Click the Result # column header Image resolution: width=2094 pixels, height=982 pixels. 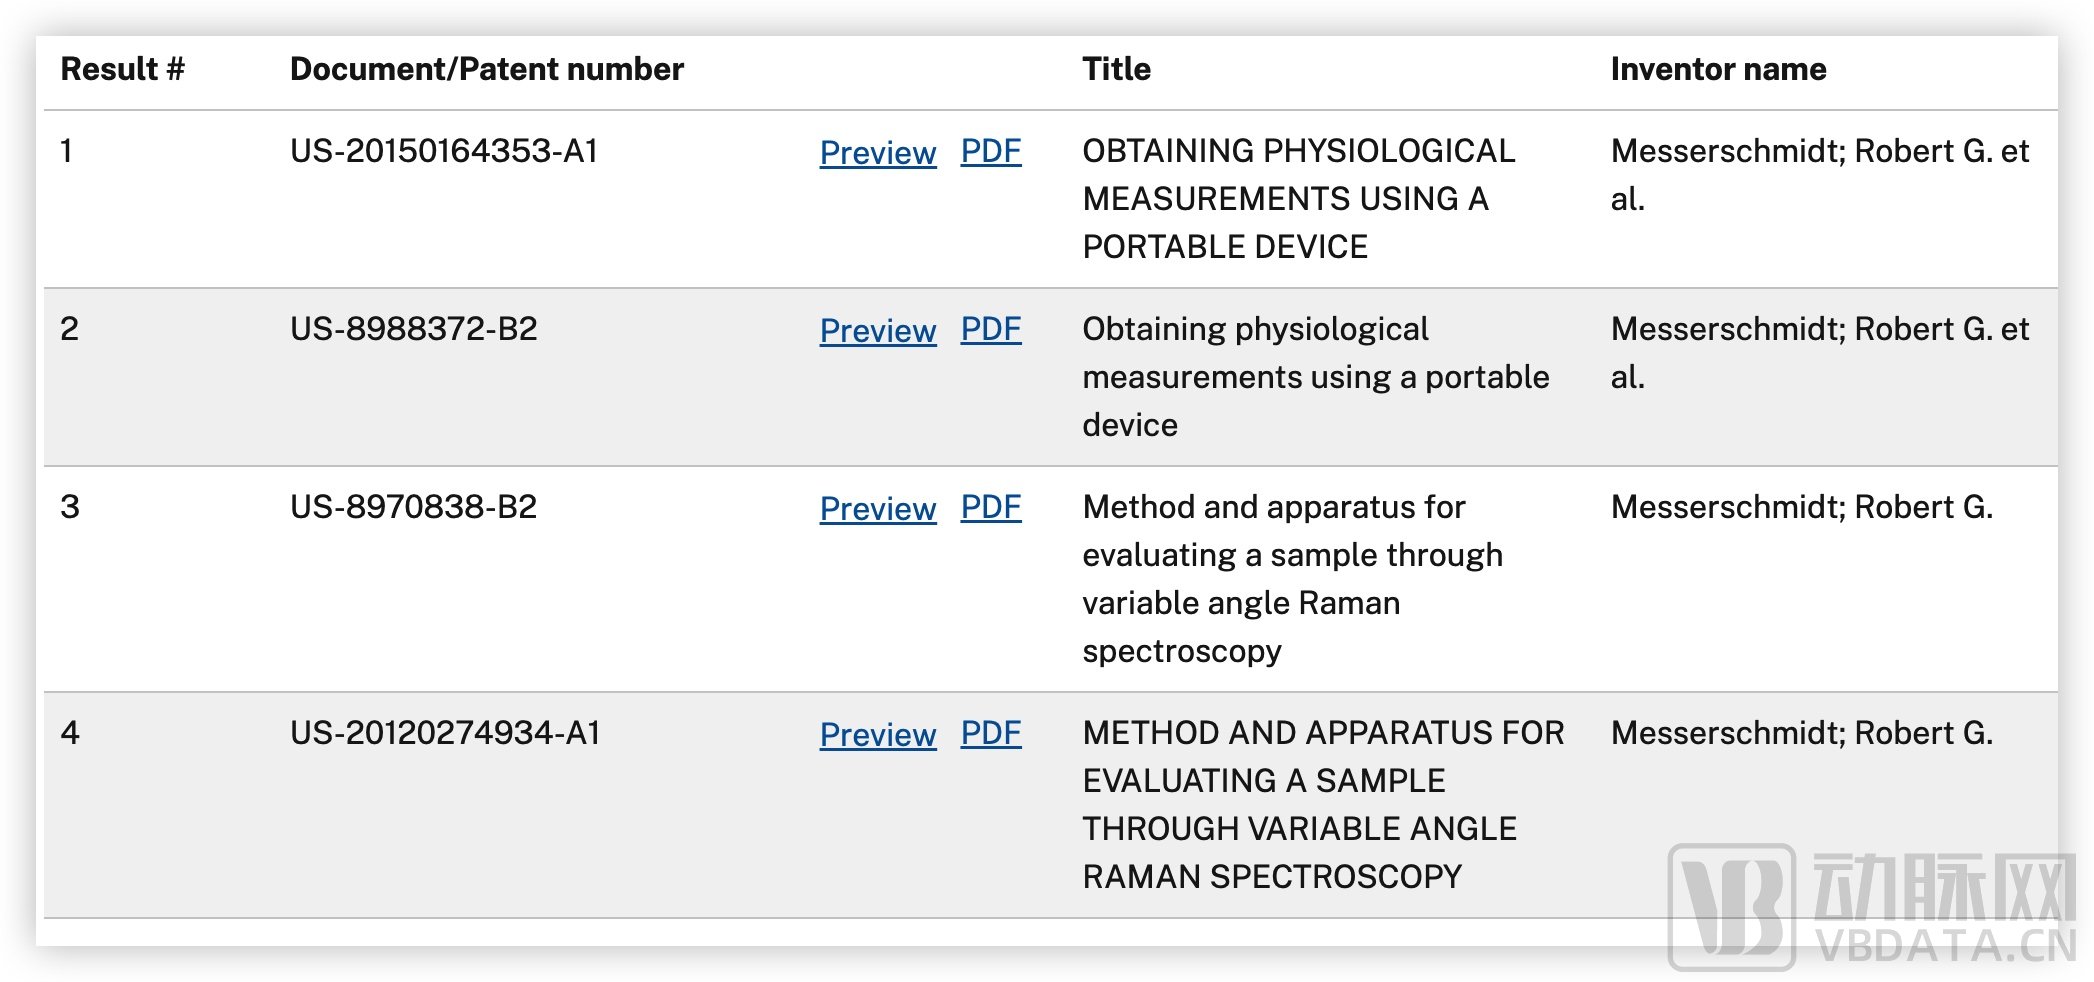pos(122,69)
